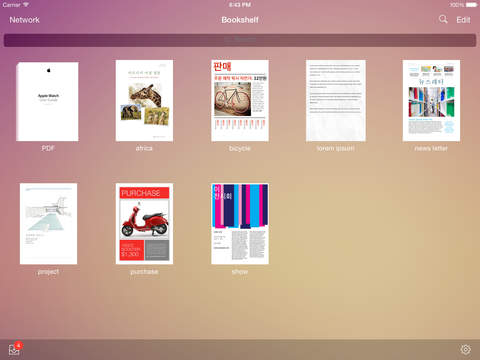Open the Apple Watch PDF document

click(x=47, y=101)
